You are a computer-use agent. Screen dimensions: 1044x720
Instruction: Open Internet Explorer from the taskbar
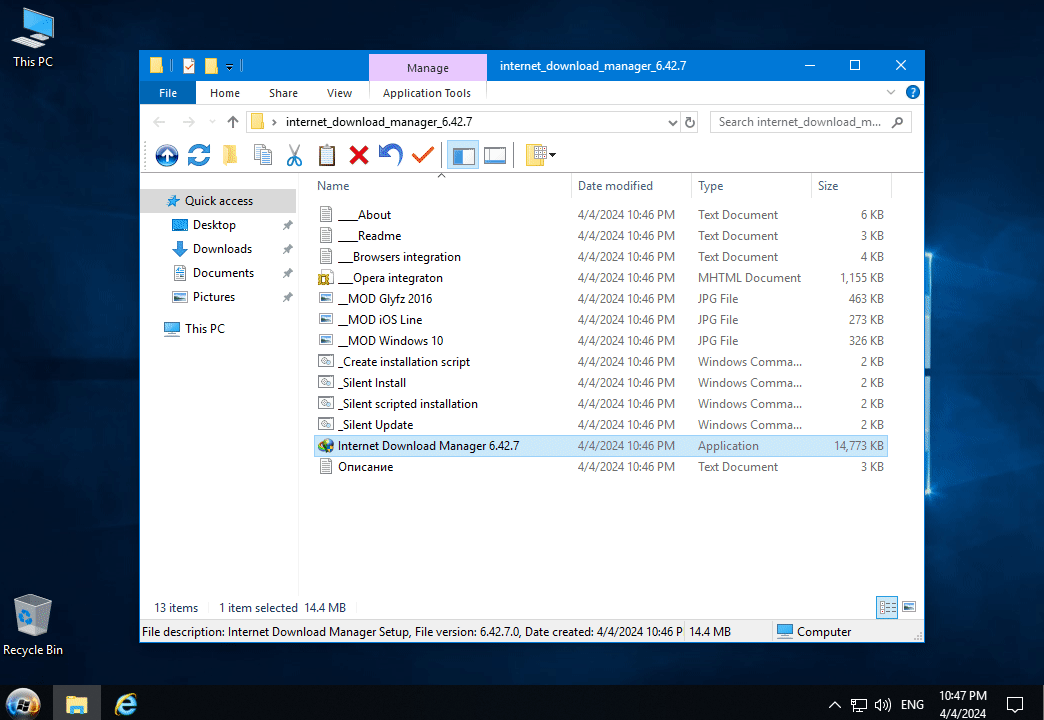point(125,703)
